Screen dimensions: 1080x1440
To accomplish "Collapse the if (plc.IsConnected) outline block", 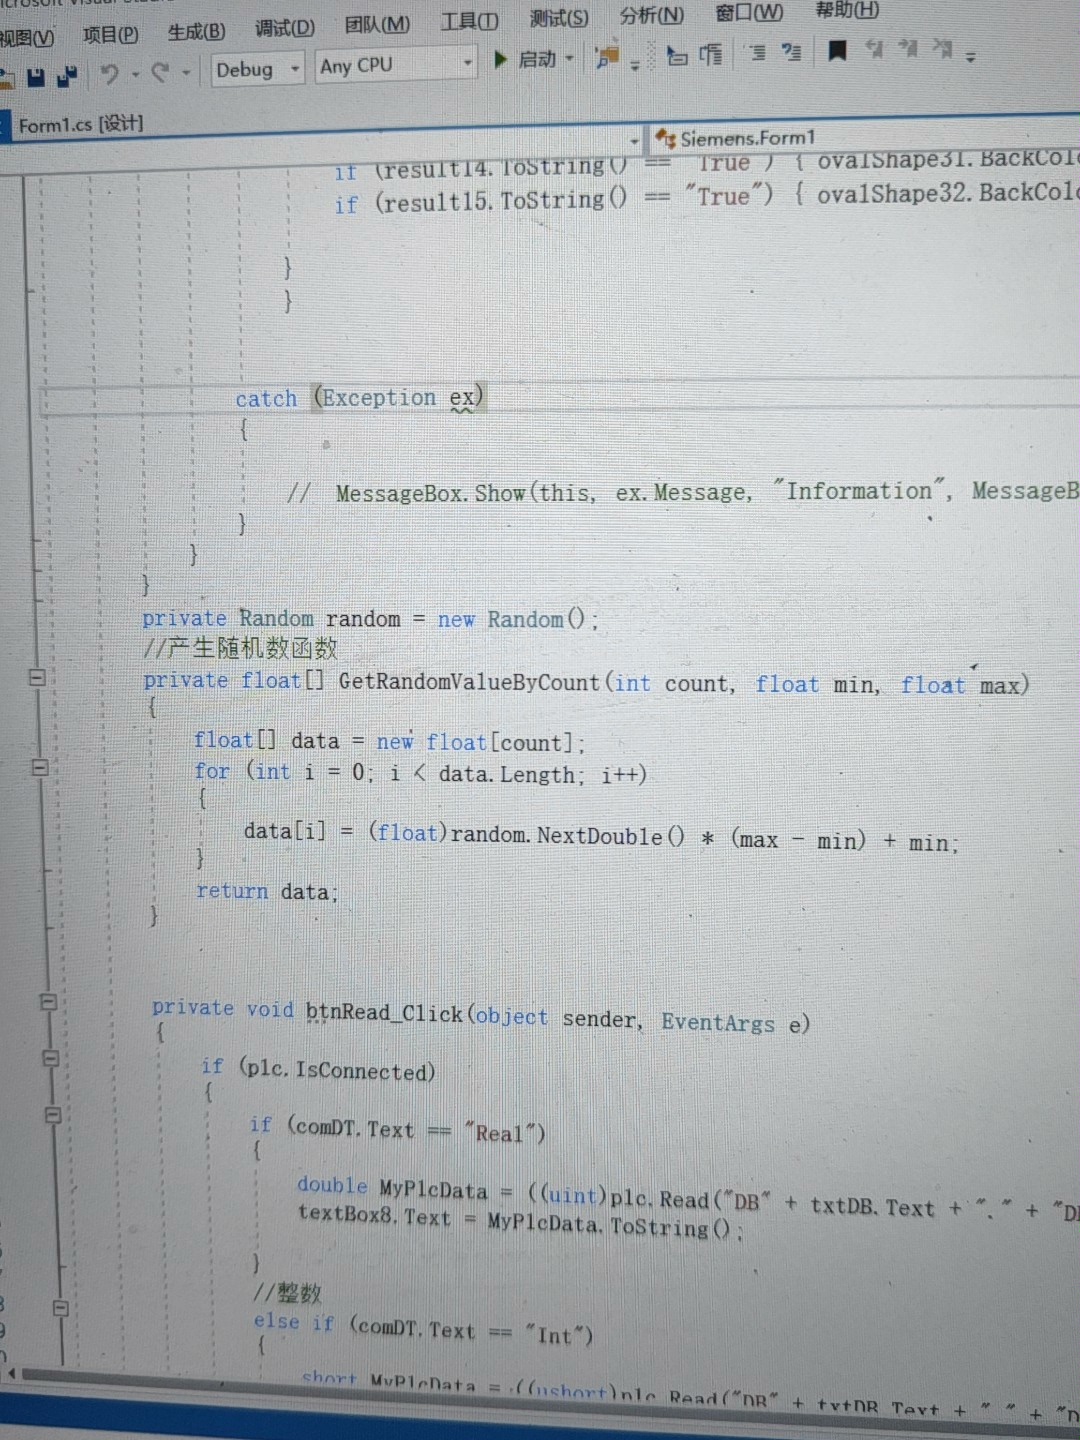I will (x=51, y=1057).
